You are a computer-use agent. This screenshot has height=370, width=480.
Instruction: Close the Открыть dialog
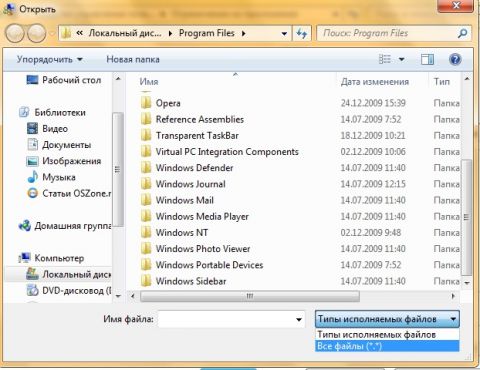tap(456, 6)
